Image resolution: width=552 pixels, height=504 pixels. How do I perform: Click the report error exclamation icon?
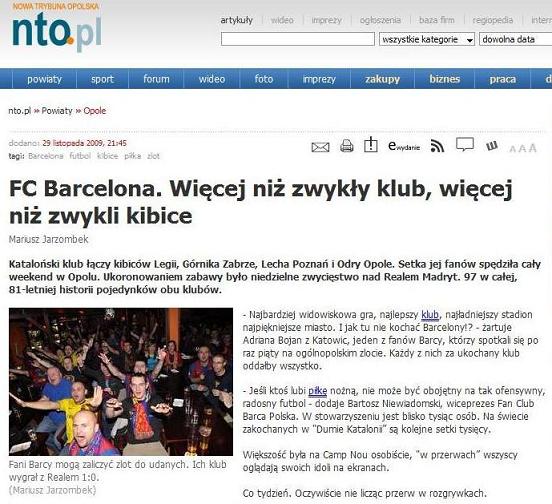tap(370, 145)
